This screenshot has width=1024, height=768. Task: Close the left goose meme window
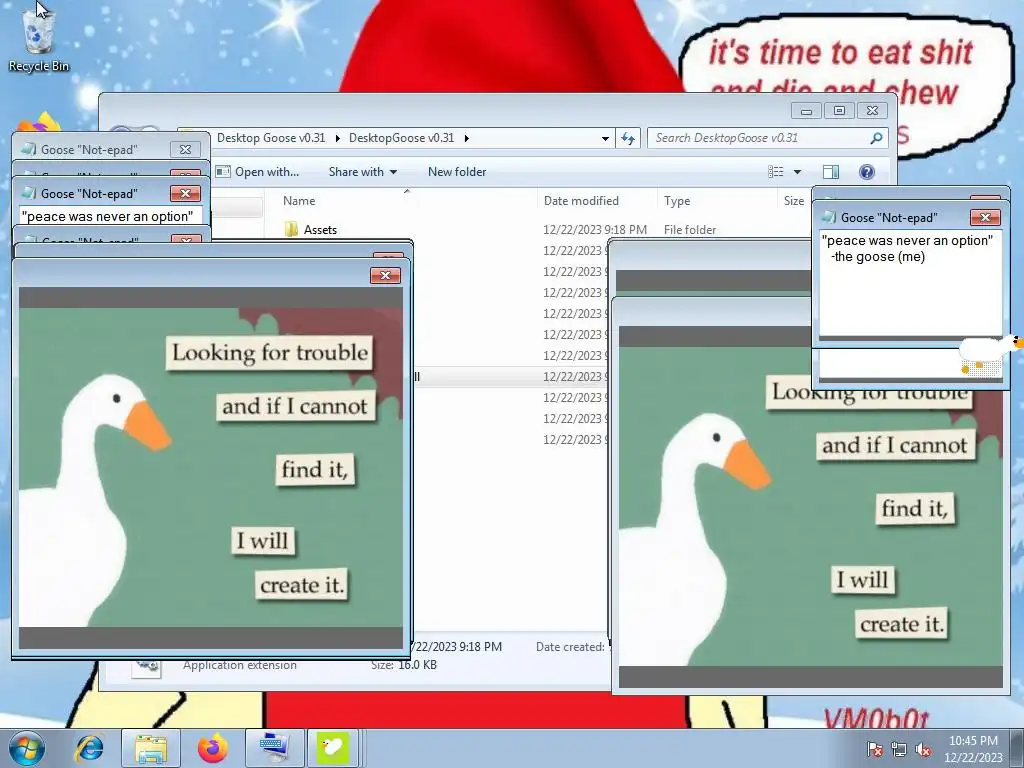[x=385, y=275]
